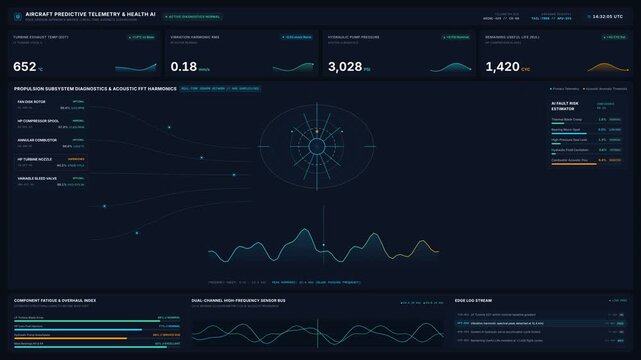Click the blue badge on the Vibration Harmonic RMS card
The image size is (641, 360).
(x=297, y=37)
